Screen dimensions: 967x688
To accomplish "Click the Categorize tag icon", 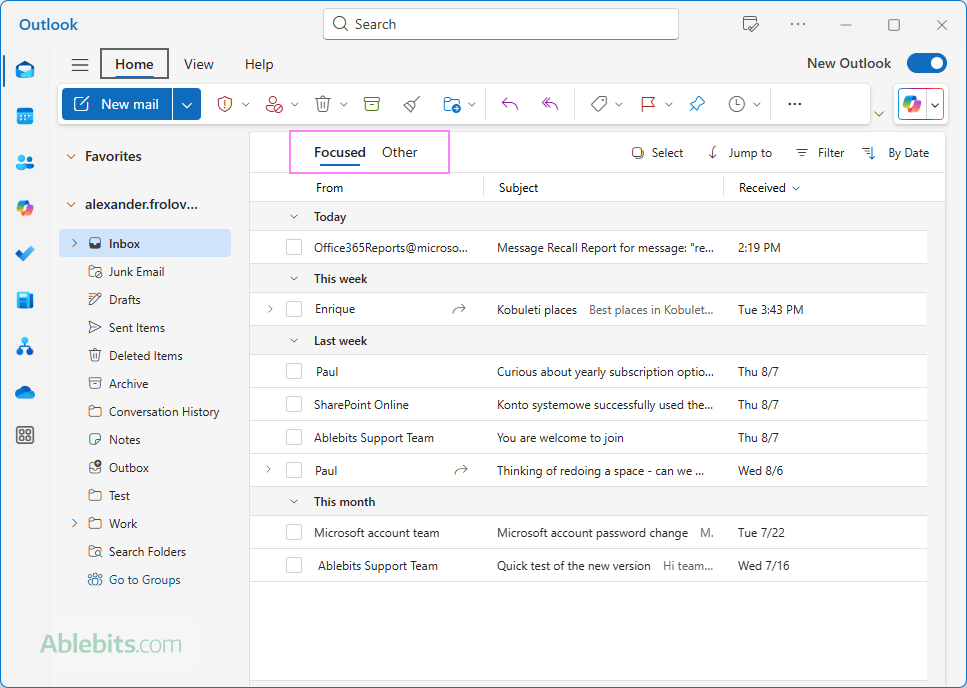I will 599,104.
